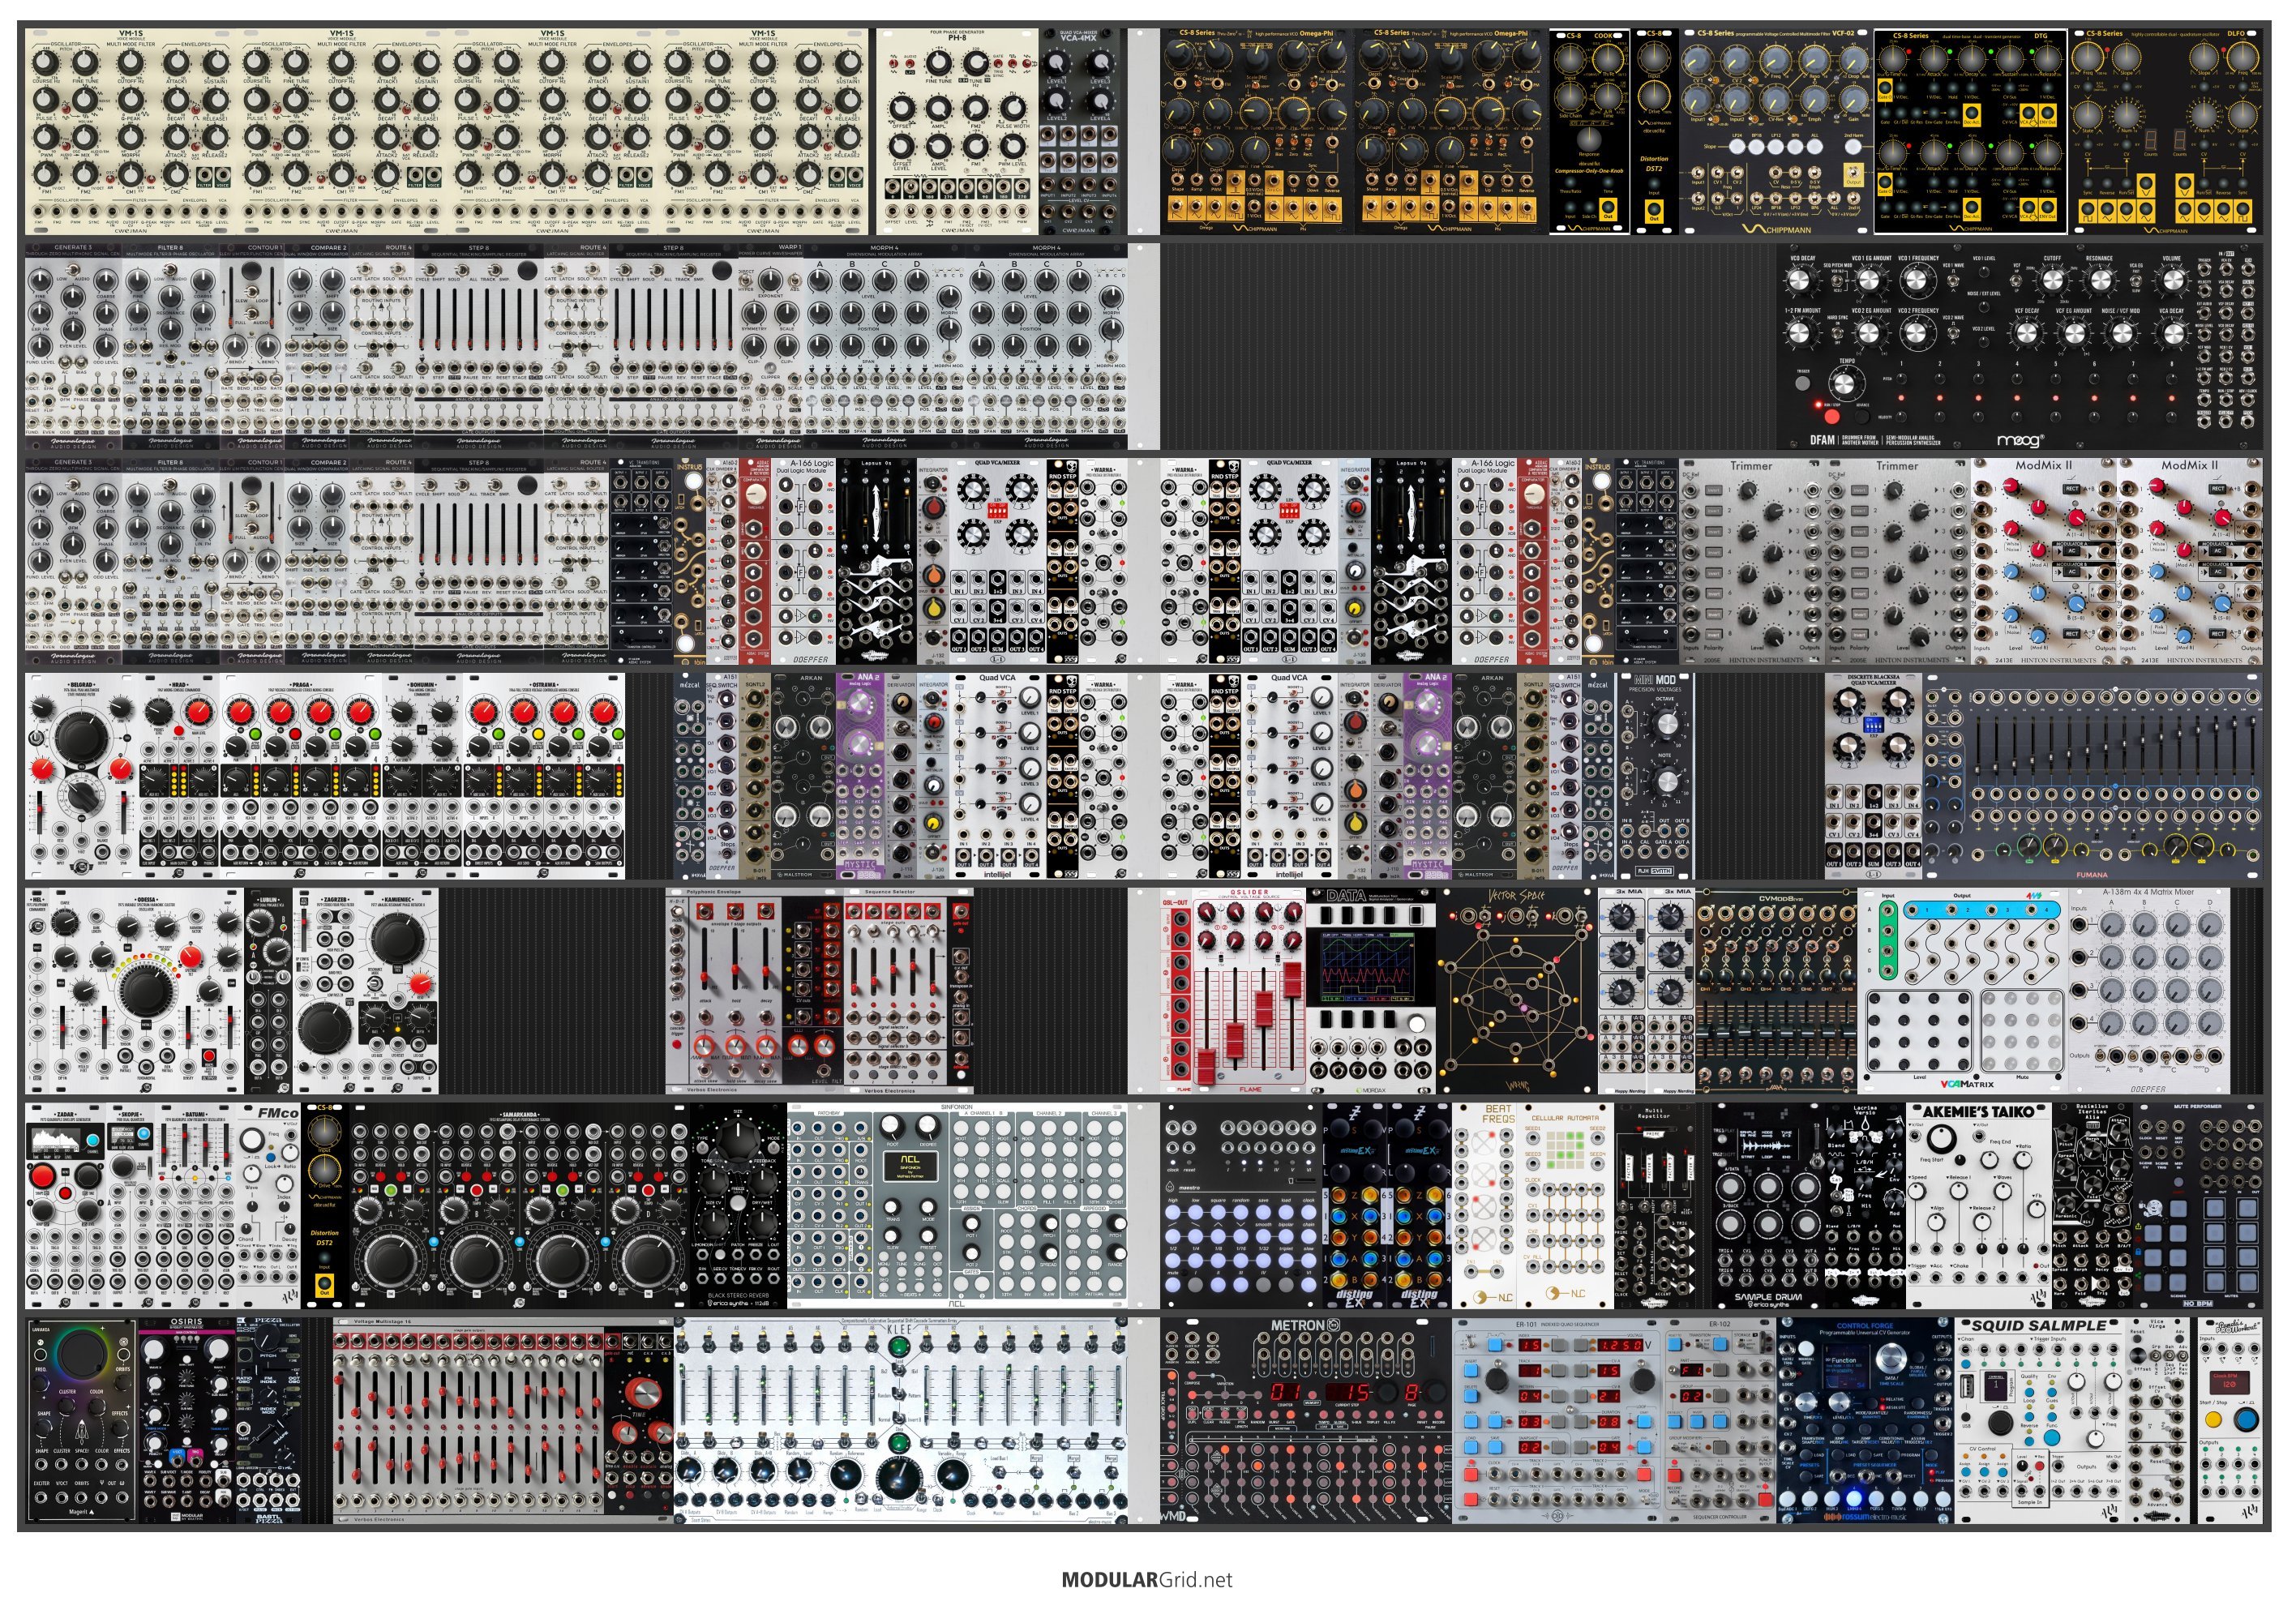The height and width of the screenshot is (1597, 2296).
Task: Select the Xaoc Lublin module
Action: (x=268, y=991)
